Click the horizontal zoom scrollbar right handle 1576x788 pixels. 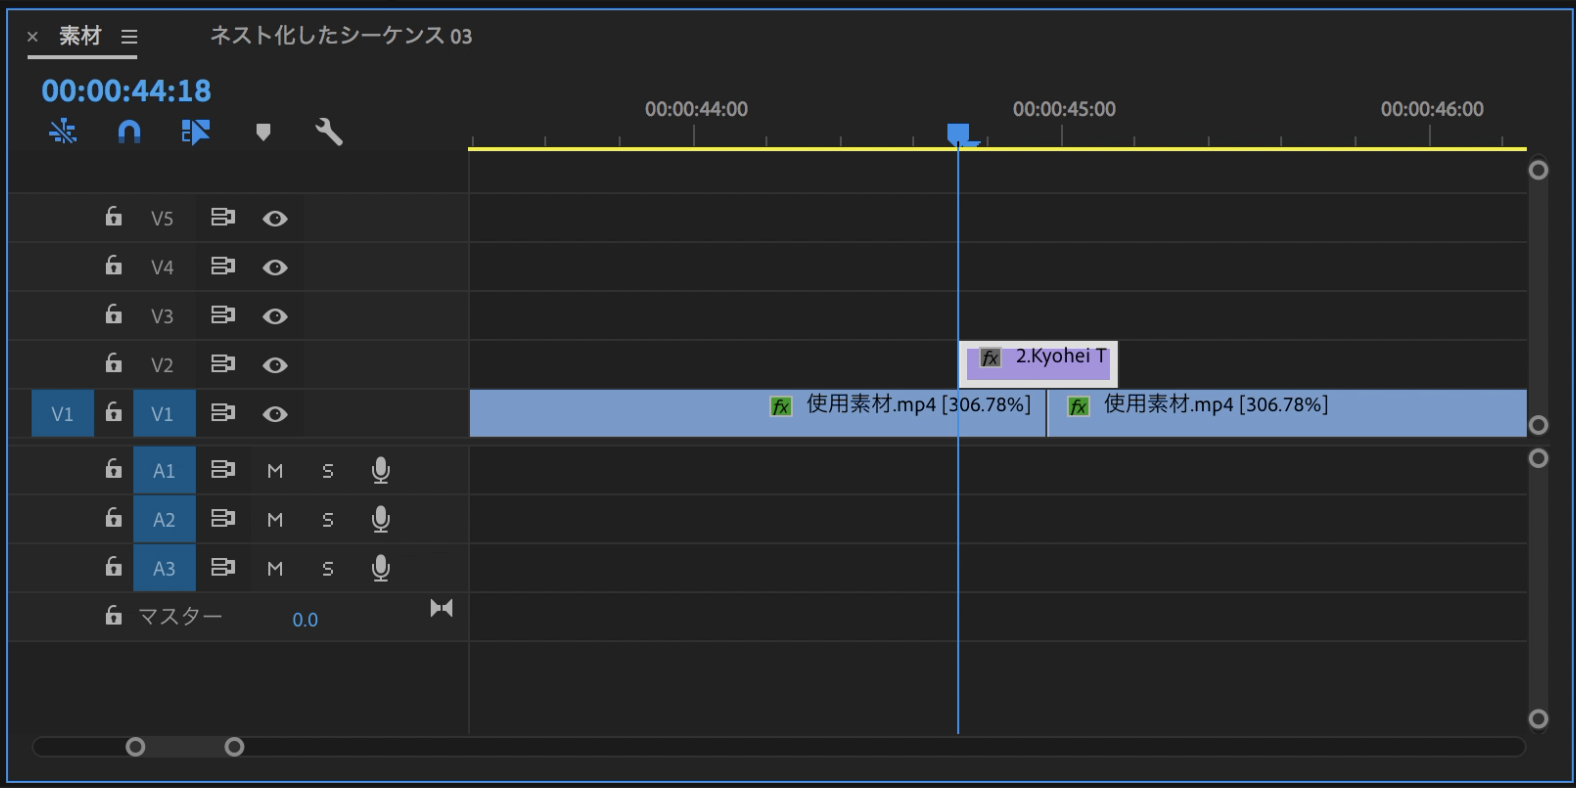tap(234, 747)
